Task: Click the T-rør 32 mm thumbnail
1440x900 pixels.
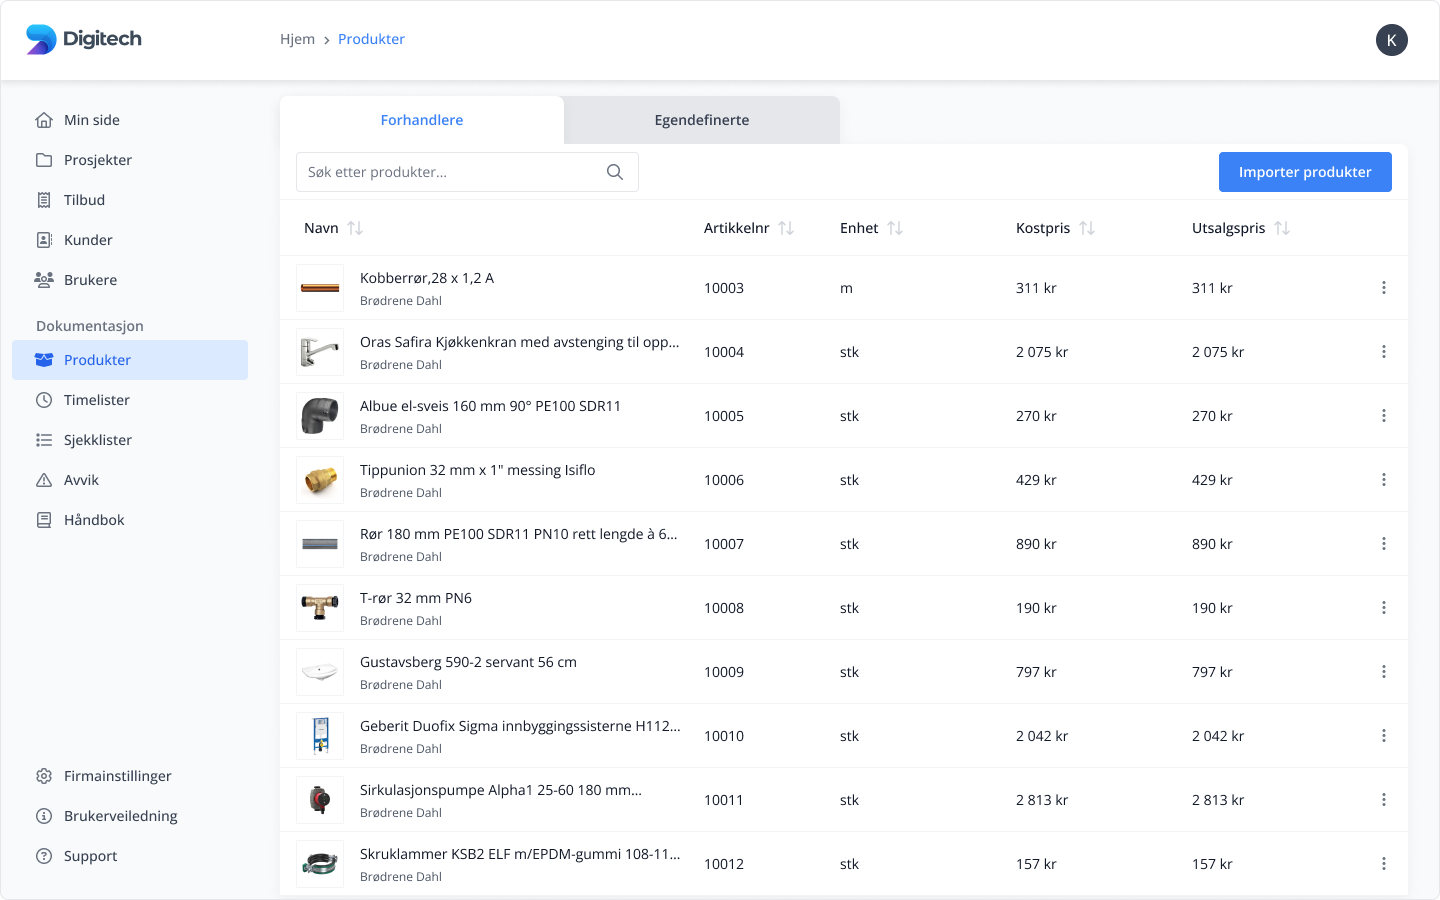Action: (320, 608)
